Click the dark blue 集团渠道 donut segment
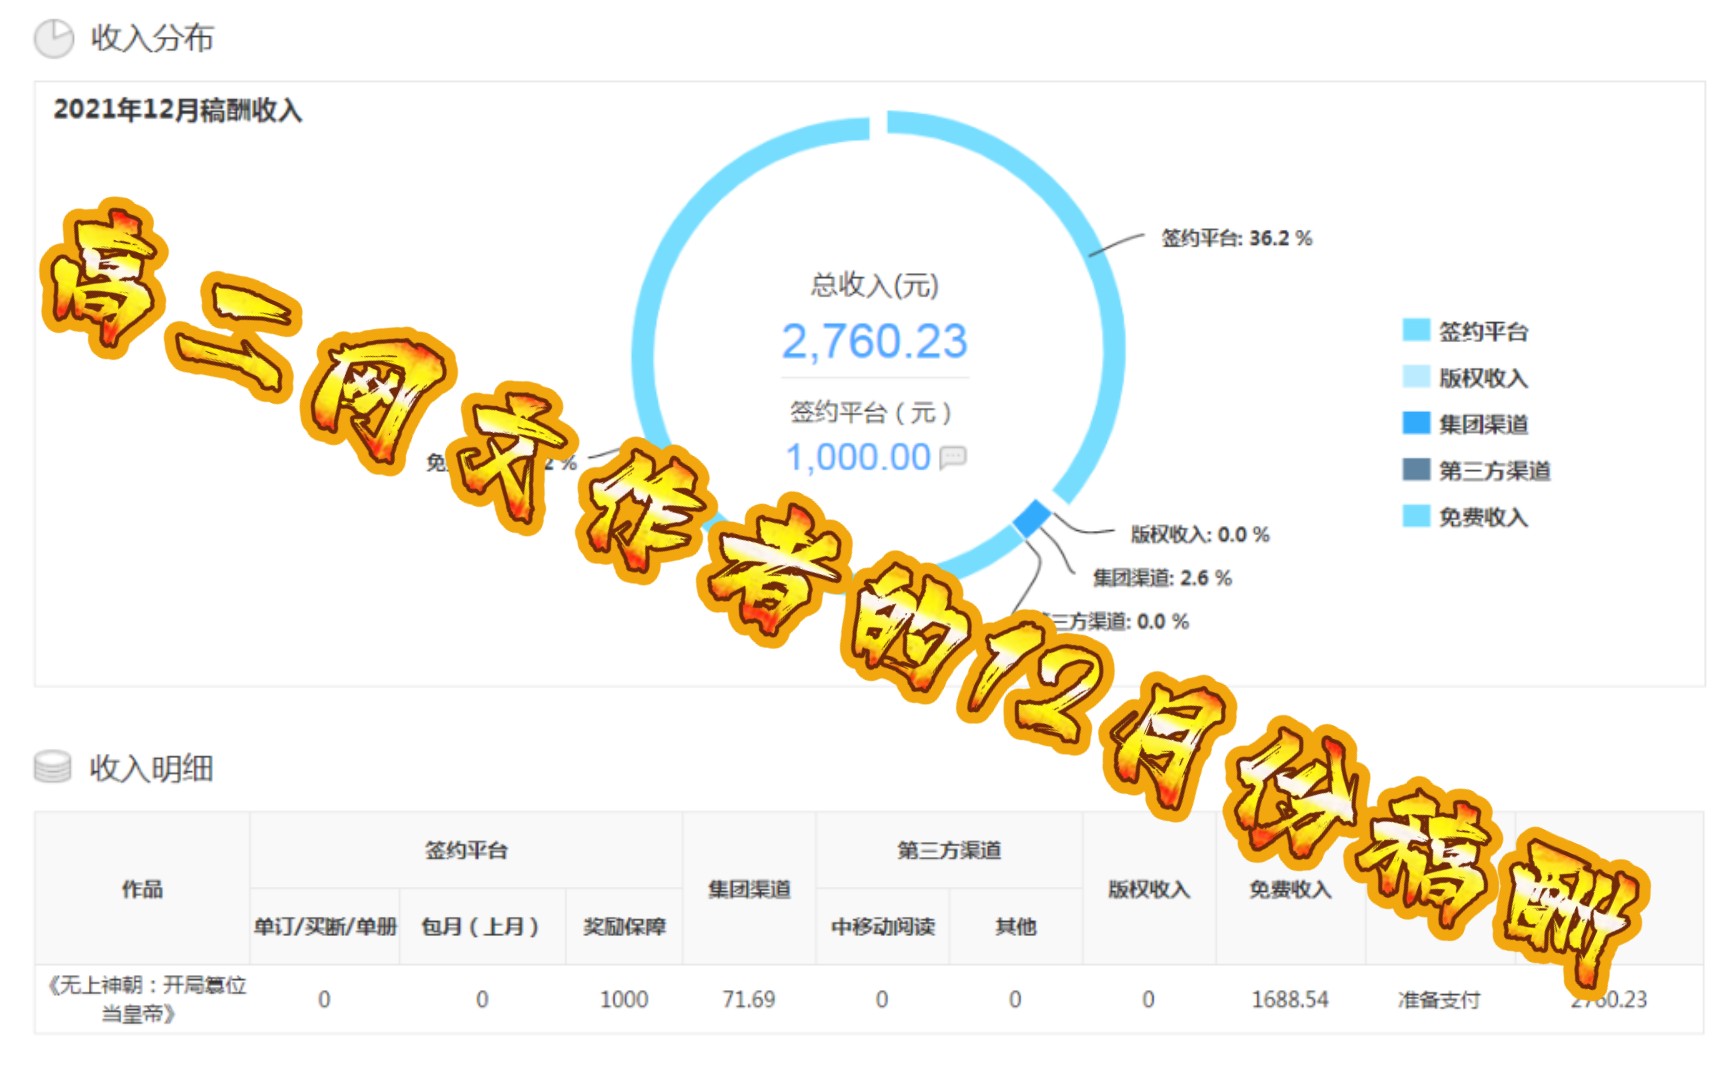Image resolution: width=1728 pixels, height=1080 pixels. coord(1032,519)
